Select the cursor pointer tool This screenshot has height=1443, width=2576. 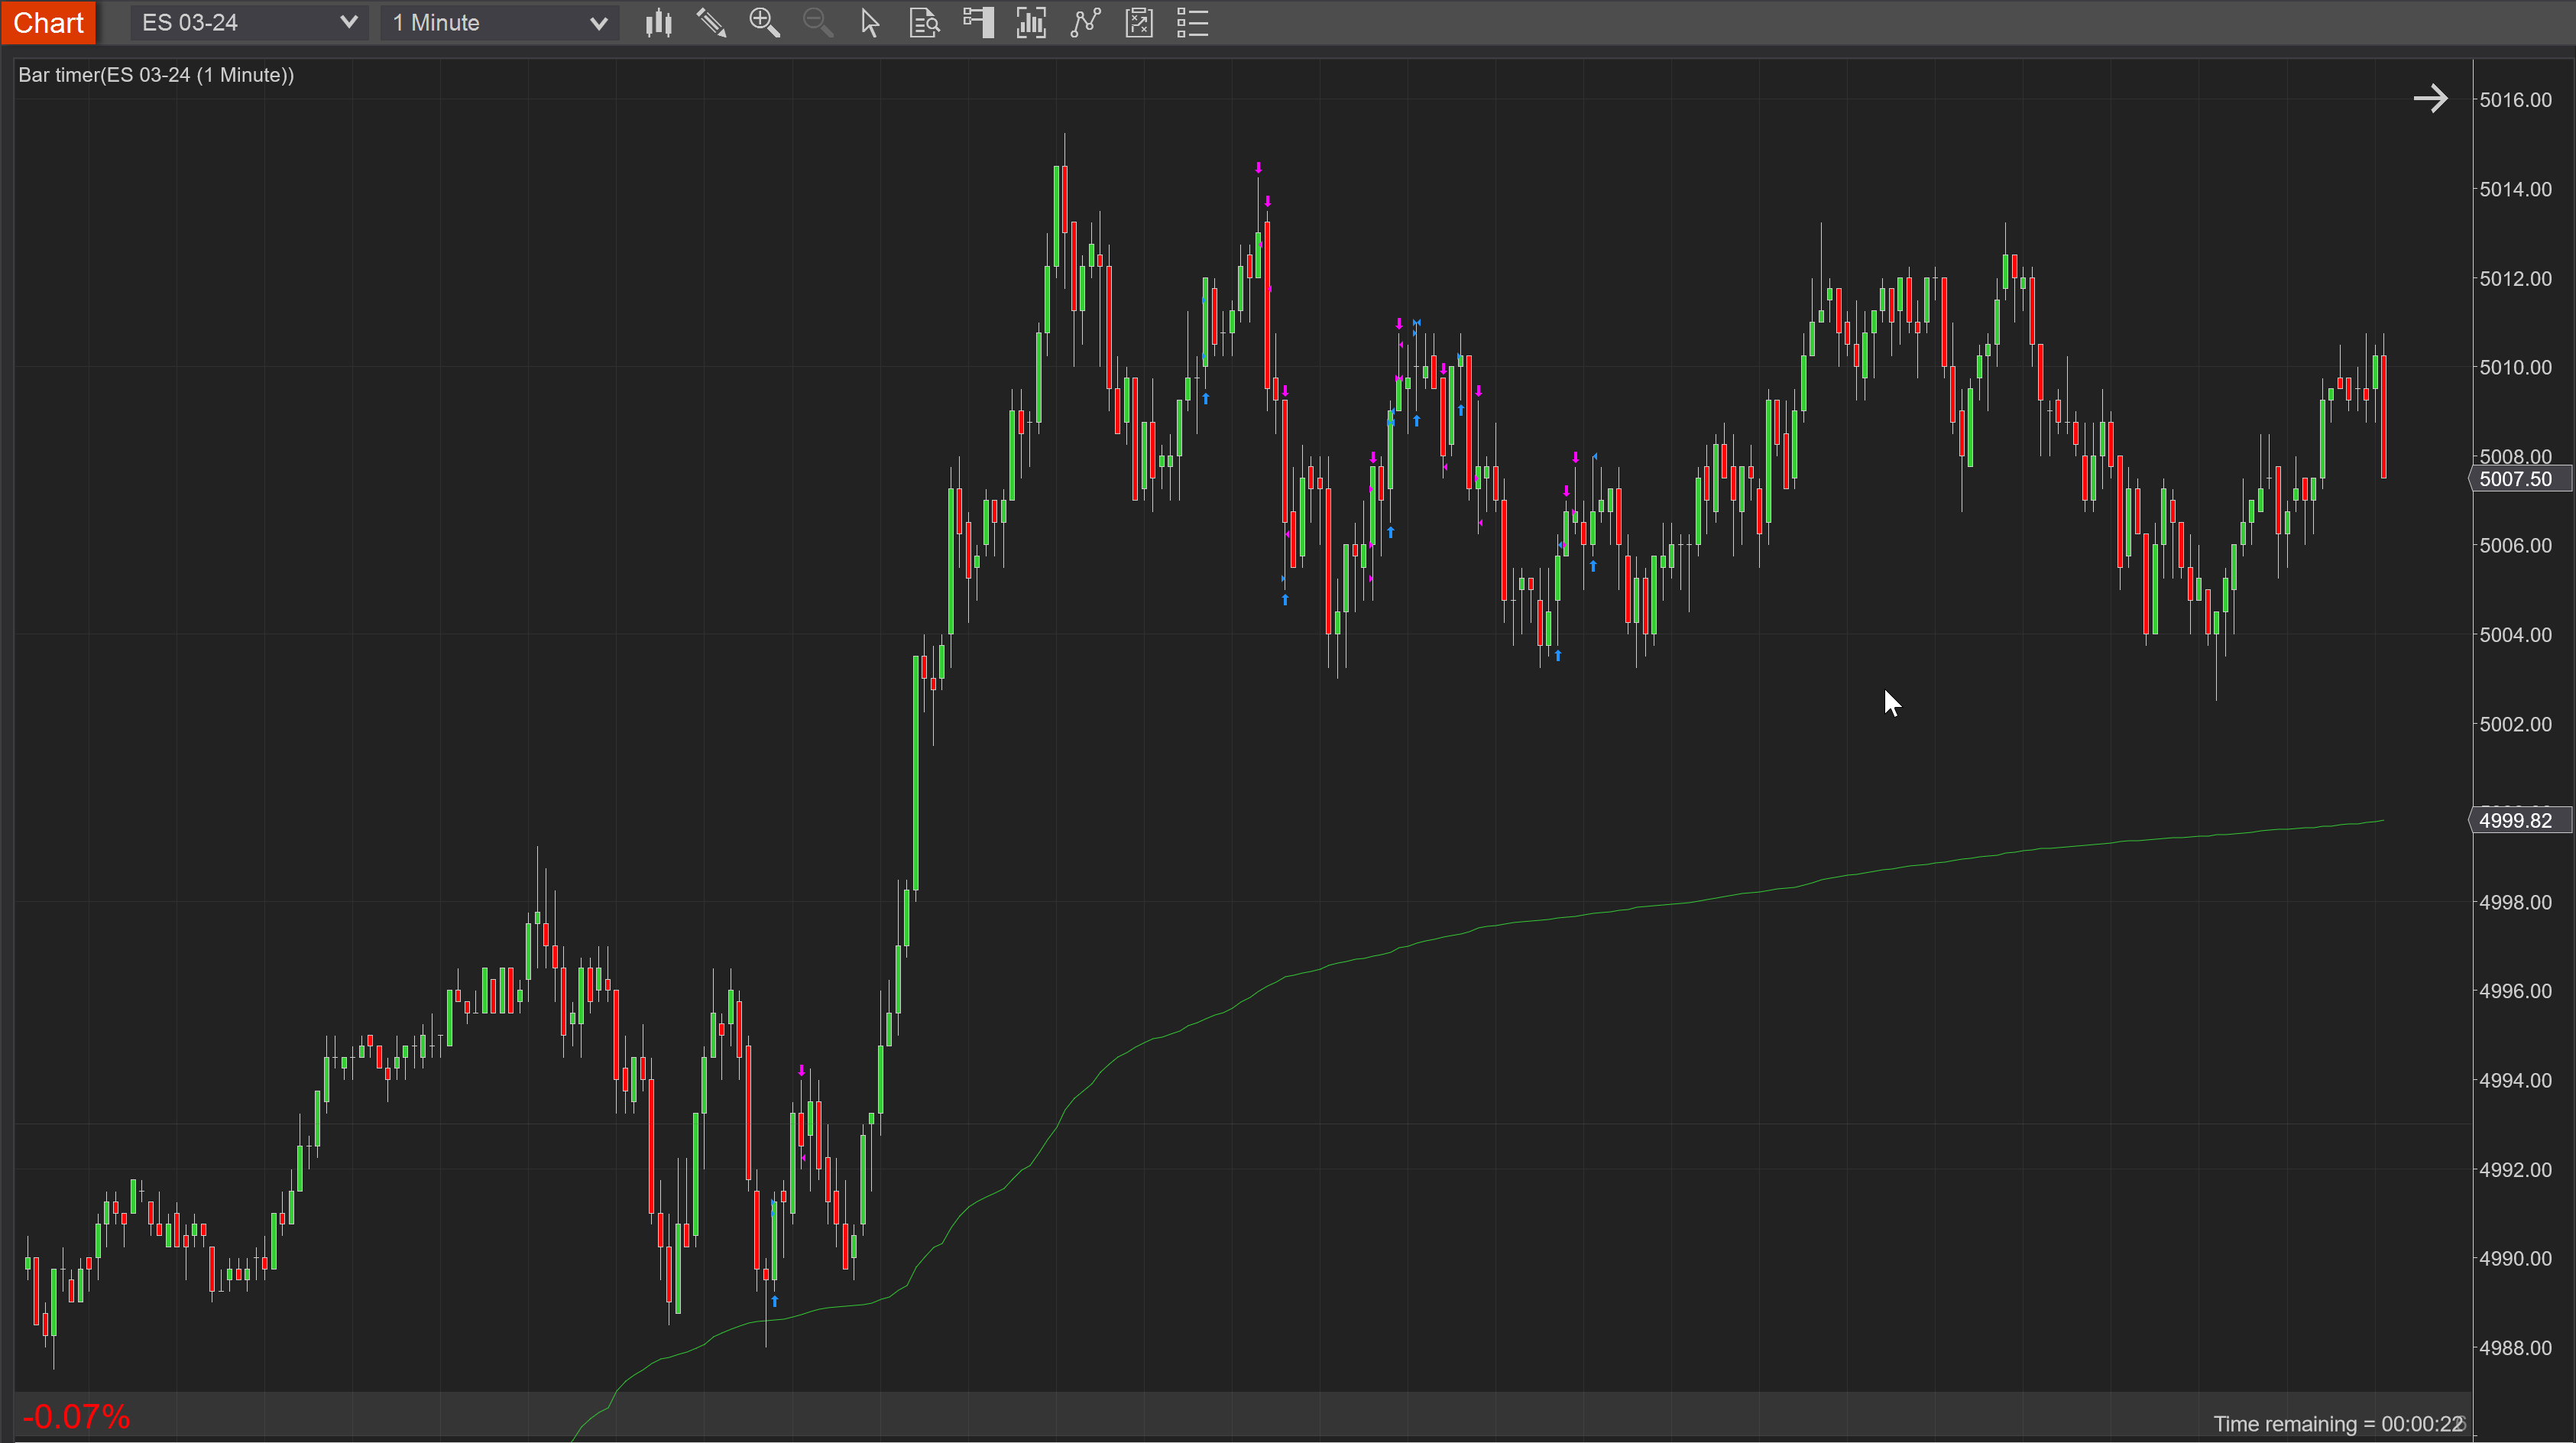[x=870, y=23]
